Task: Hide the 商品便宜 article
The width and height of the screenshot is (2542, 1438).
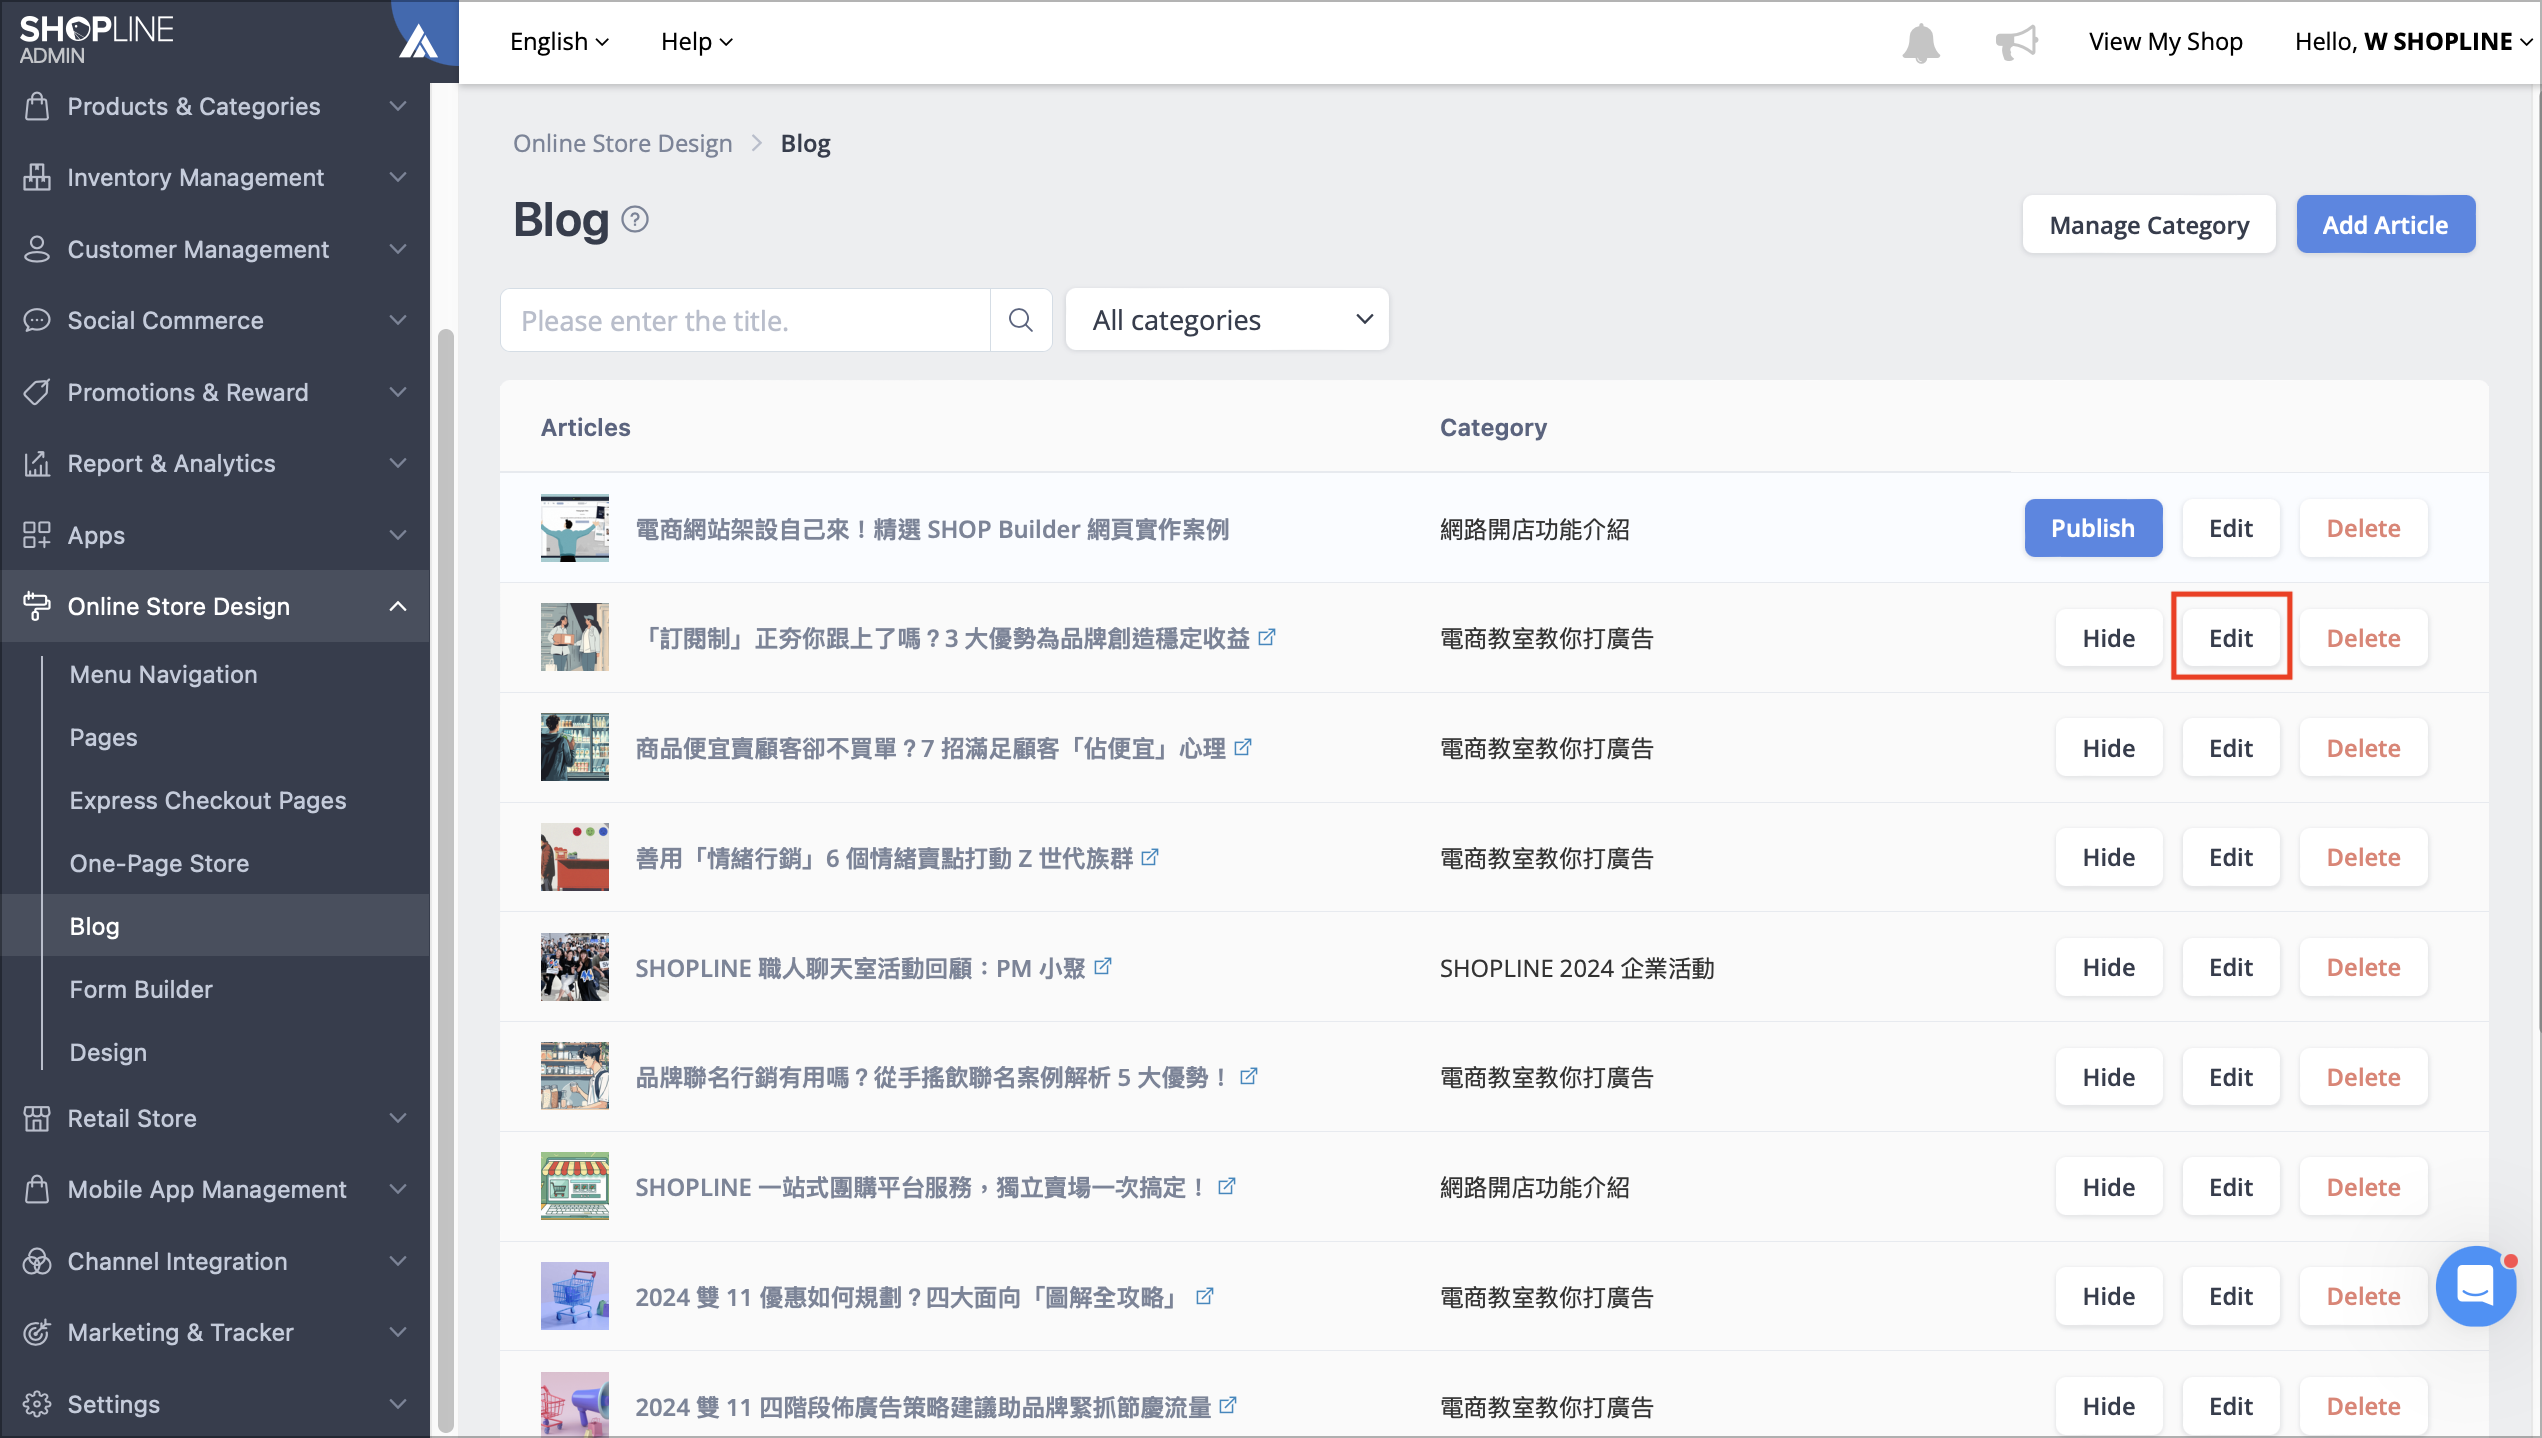Action: click(2109, 748)
